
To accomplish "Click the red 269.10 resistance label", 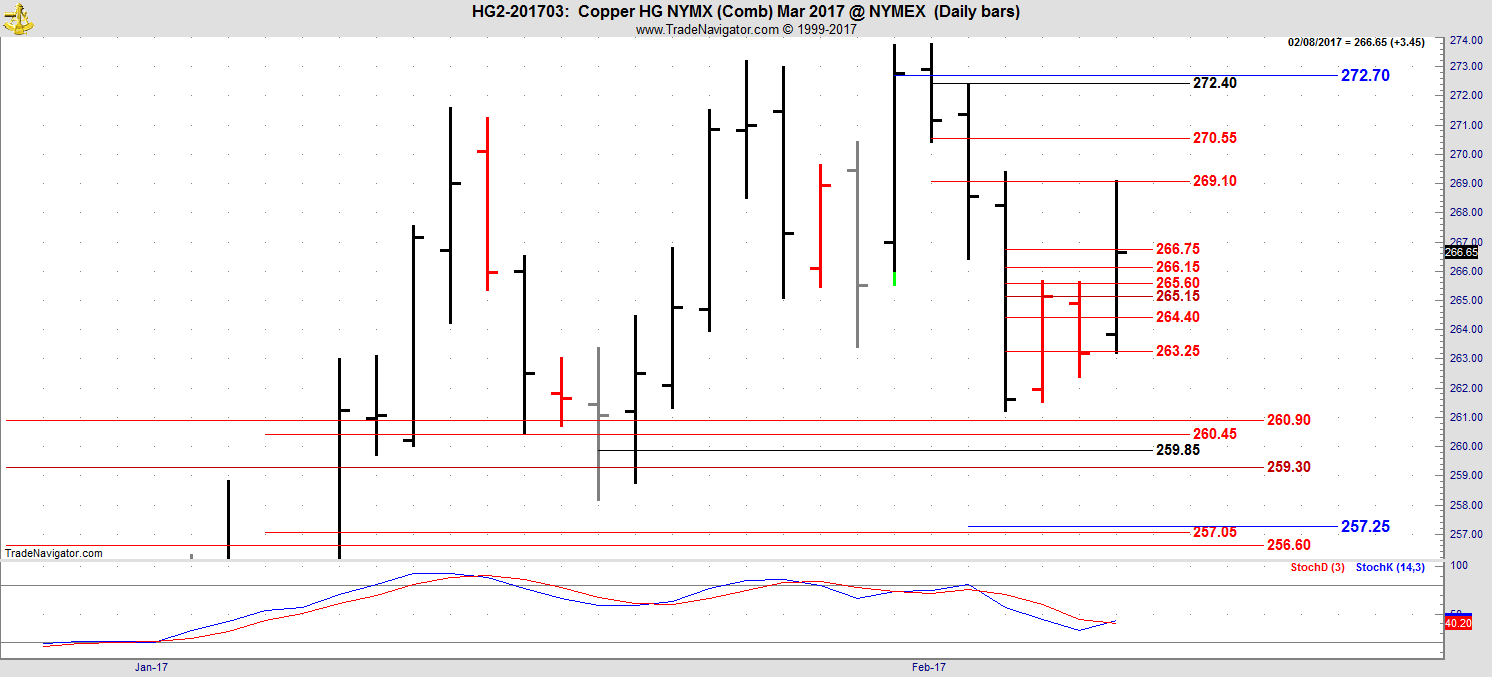I will tap(1215, 181).
